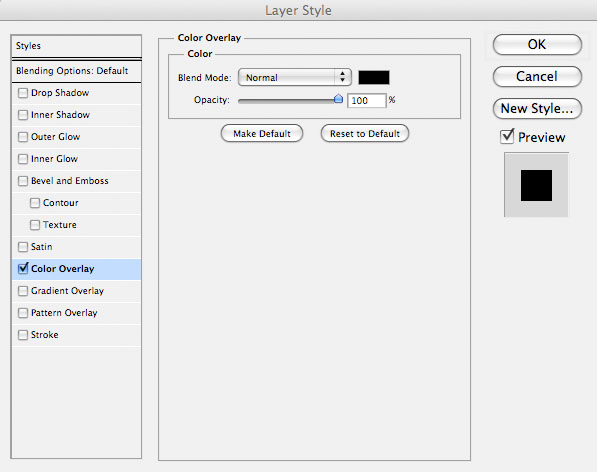Select the Inner Glow label row
This screenshot has height=472, width=597.
click(77, 159)
